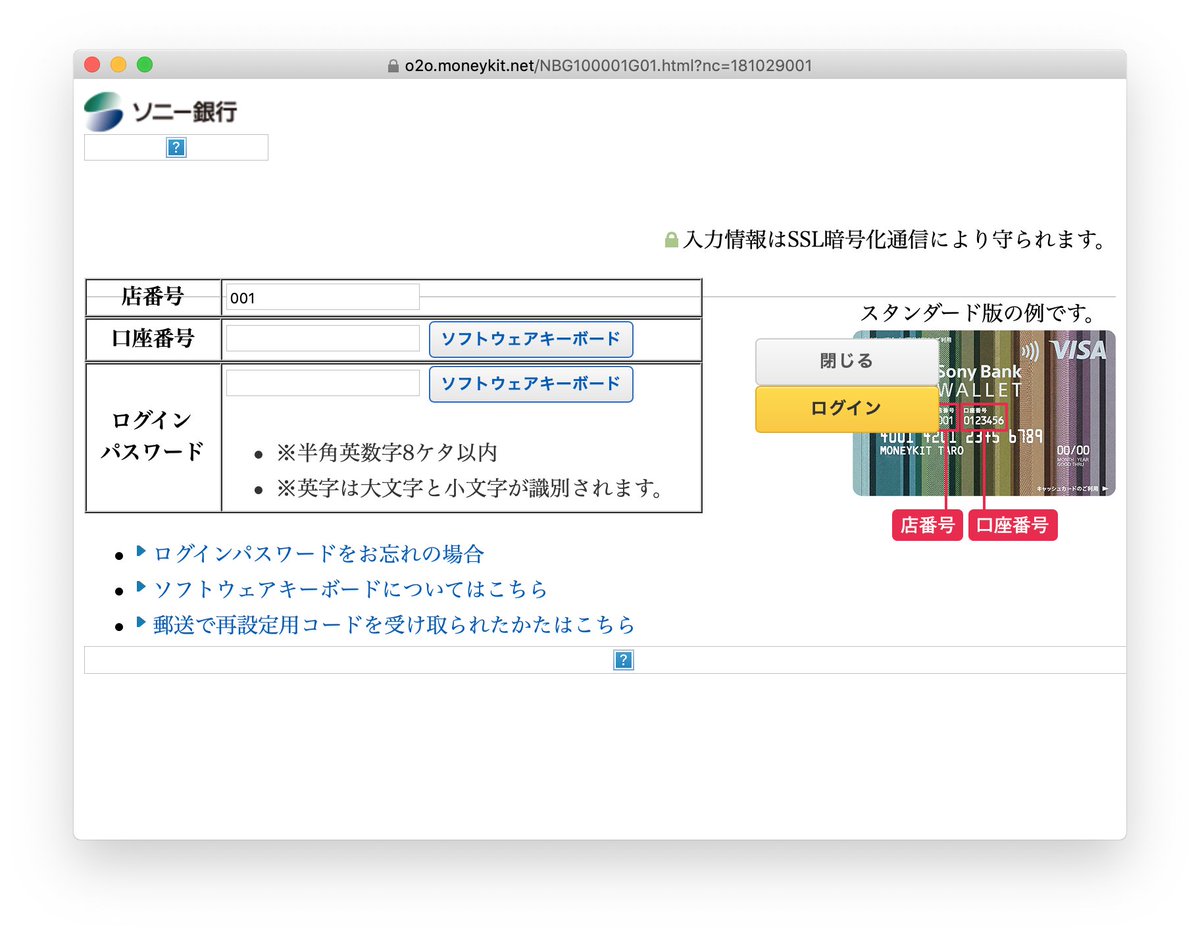
Task: Click the 口座番号 table header cell
Action: pyautogui.click(x=153, y=339)
